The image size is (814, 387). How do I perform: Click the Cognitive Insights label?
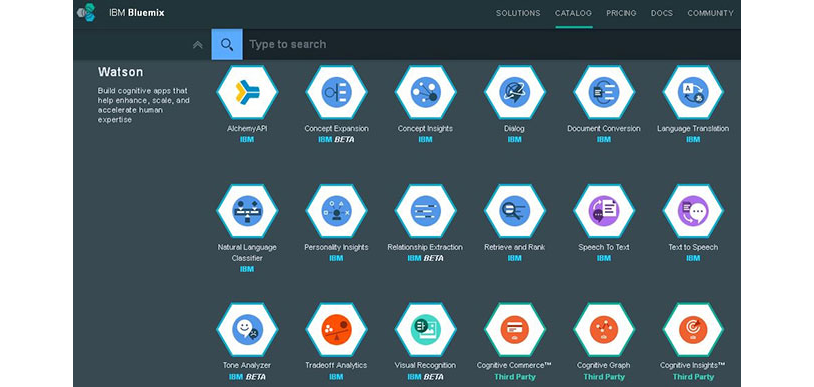[x=693, y=365]
